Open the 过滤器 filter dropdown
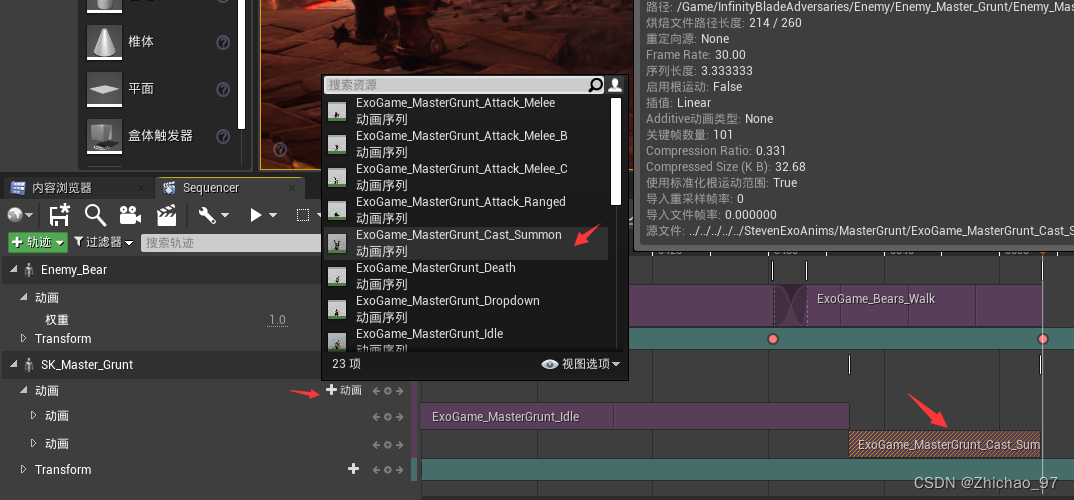The image size is (1074, 500). [104, 242]
